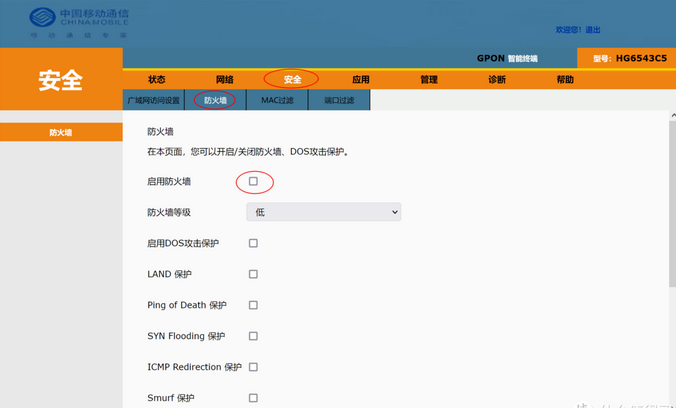
Task: Click the 退出 logout link
Action: (x=593, y=30)
